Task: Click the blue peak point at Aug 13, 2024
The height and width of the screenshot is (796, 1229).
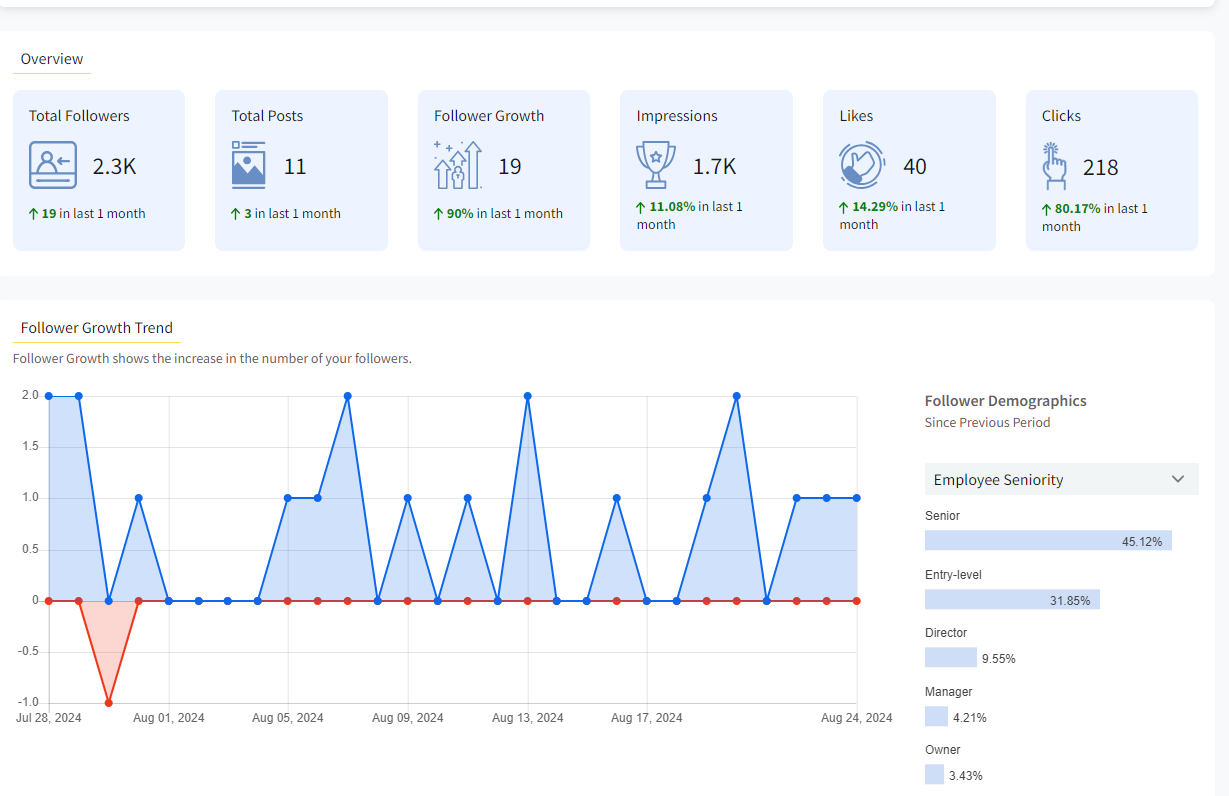Action: pos(528,396)
